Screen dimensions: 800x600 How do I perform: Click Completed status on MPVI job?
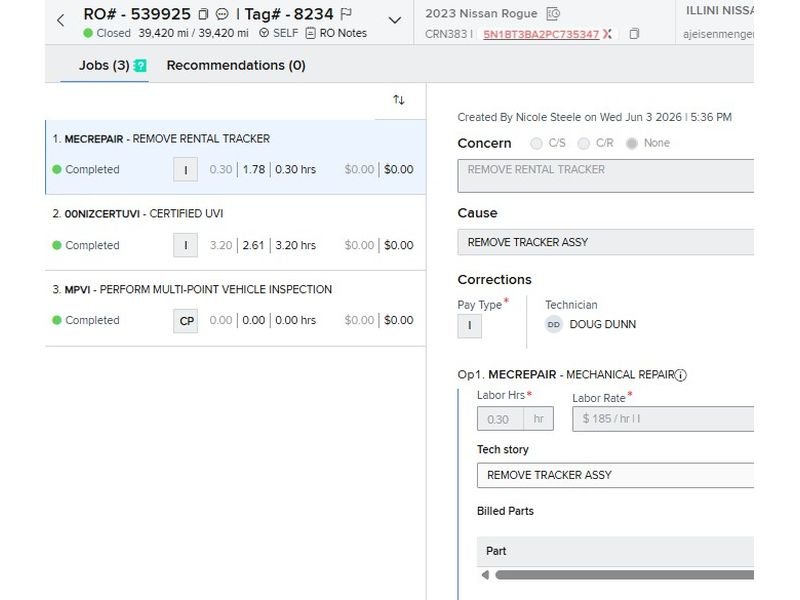[x=86, y=320]
